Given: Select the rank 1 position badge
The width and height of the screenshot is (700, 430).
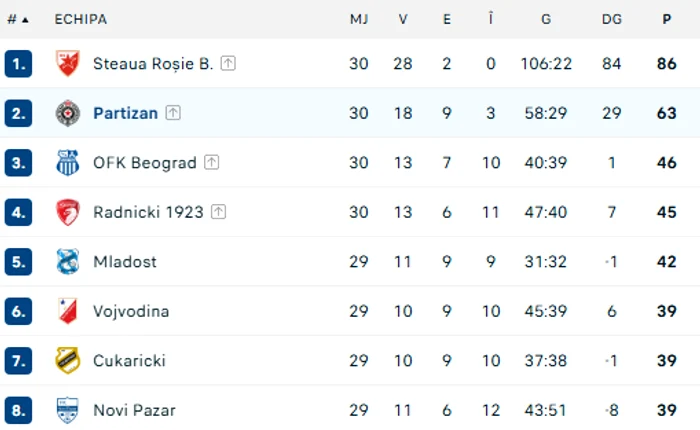Looking at the screenshot, I should pos(18,64).
